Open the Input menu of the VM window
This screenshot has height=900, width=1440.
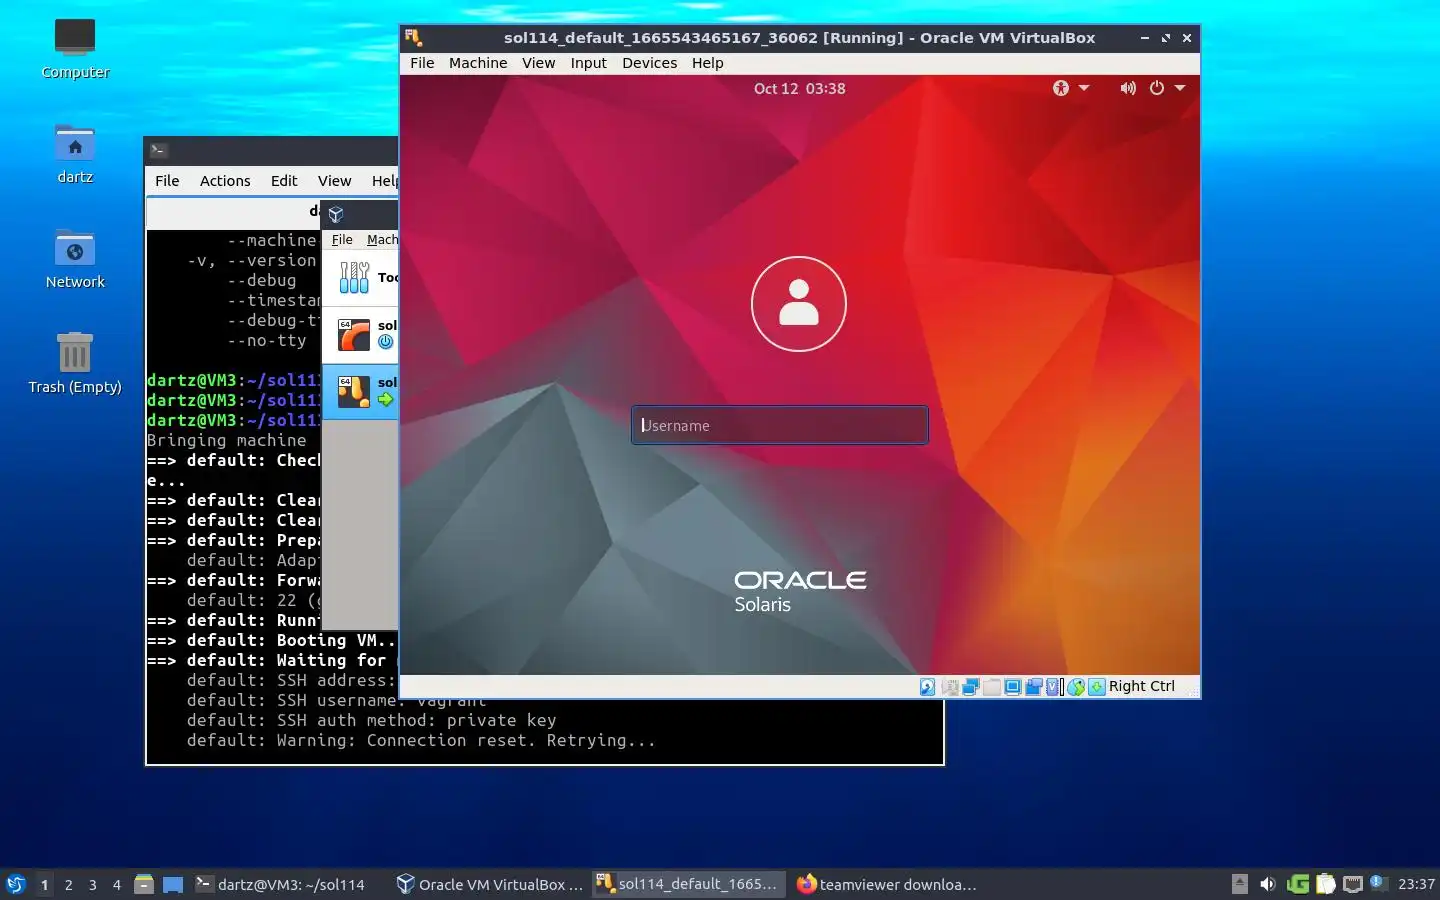click(x=589, y=62)
